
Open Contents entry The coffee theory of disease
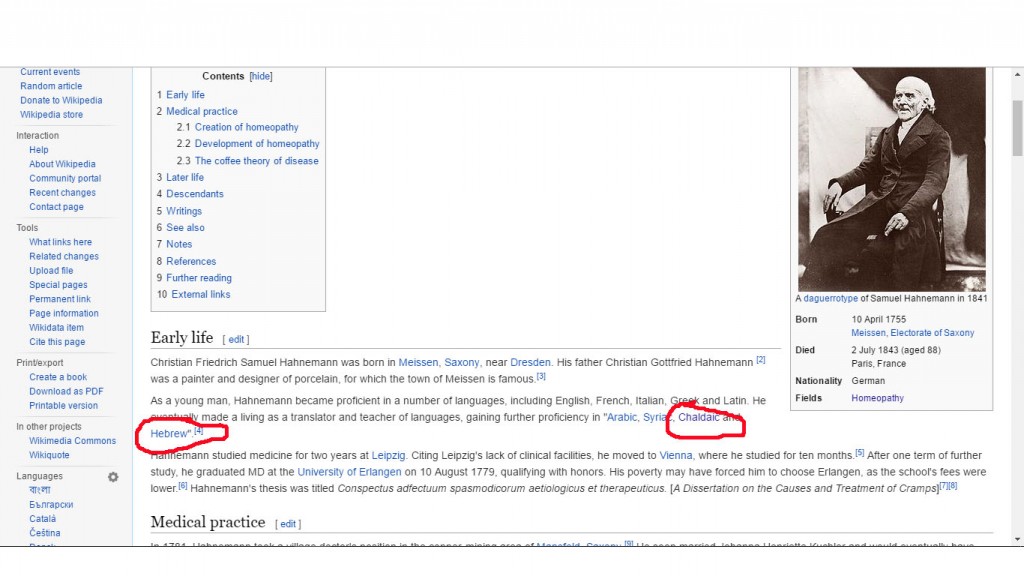pos(257,161)
